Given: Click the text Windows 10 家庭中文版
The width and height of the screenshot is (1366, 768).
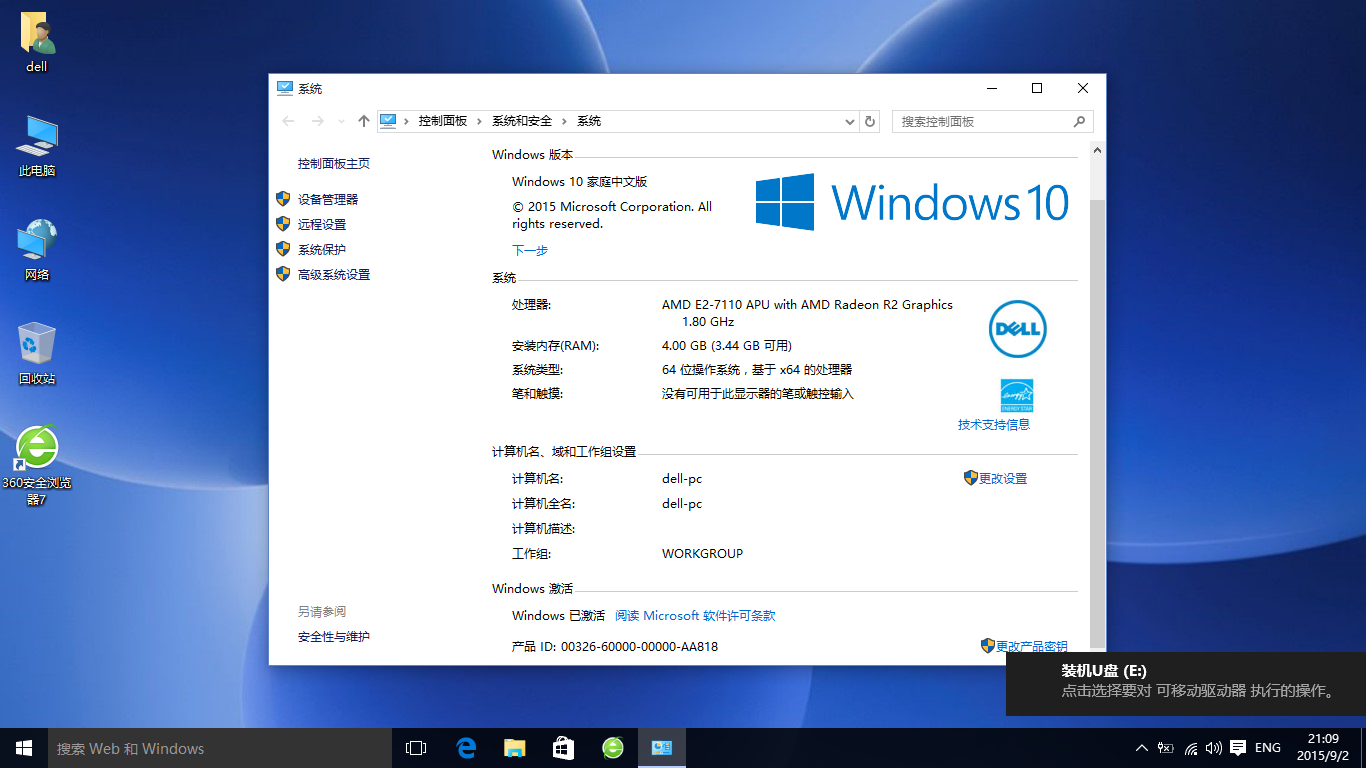Looking at the screenshot, I should 580,182.
